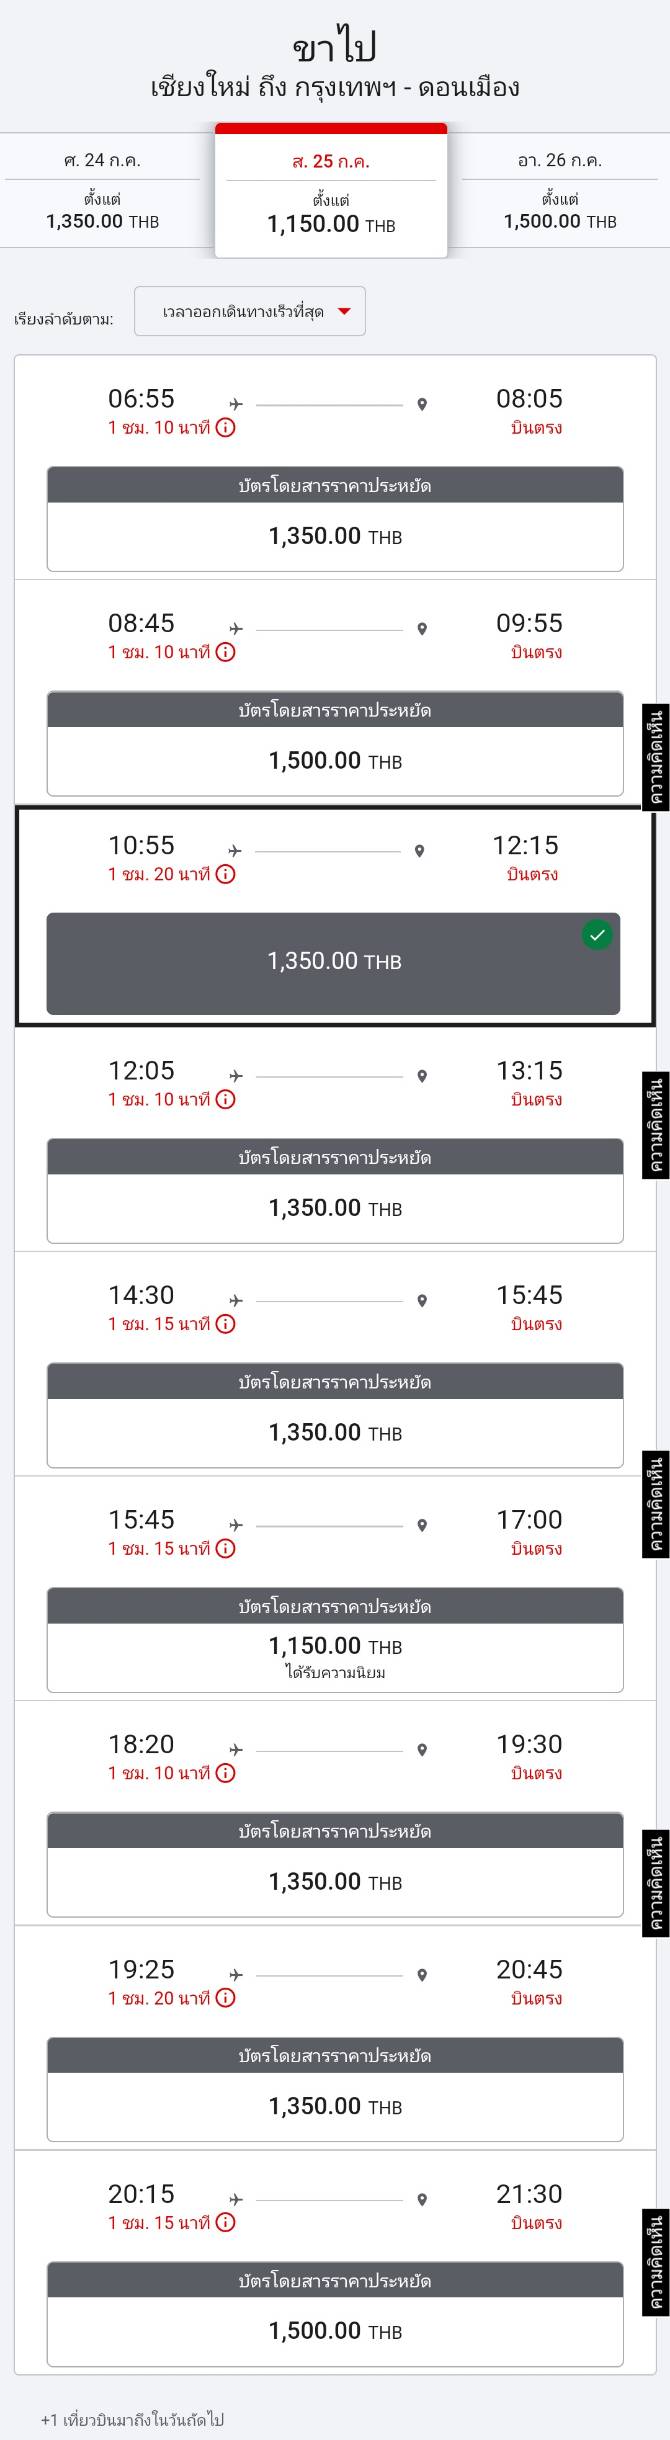Switch to the ศ. 24 ก.ค. date tab
Viewport: 670px width, 2440px height.
tap(102, 190)
